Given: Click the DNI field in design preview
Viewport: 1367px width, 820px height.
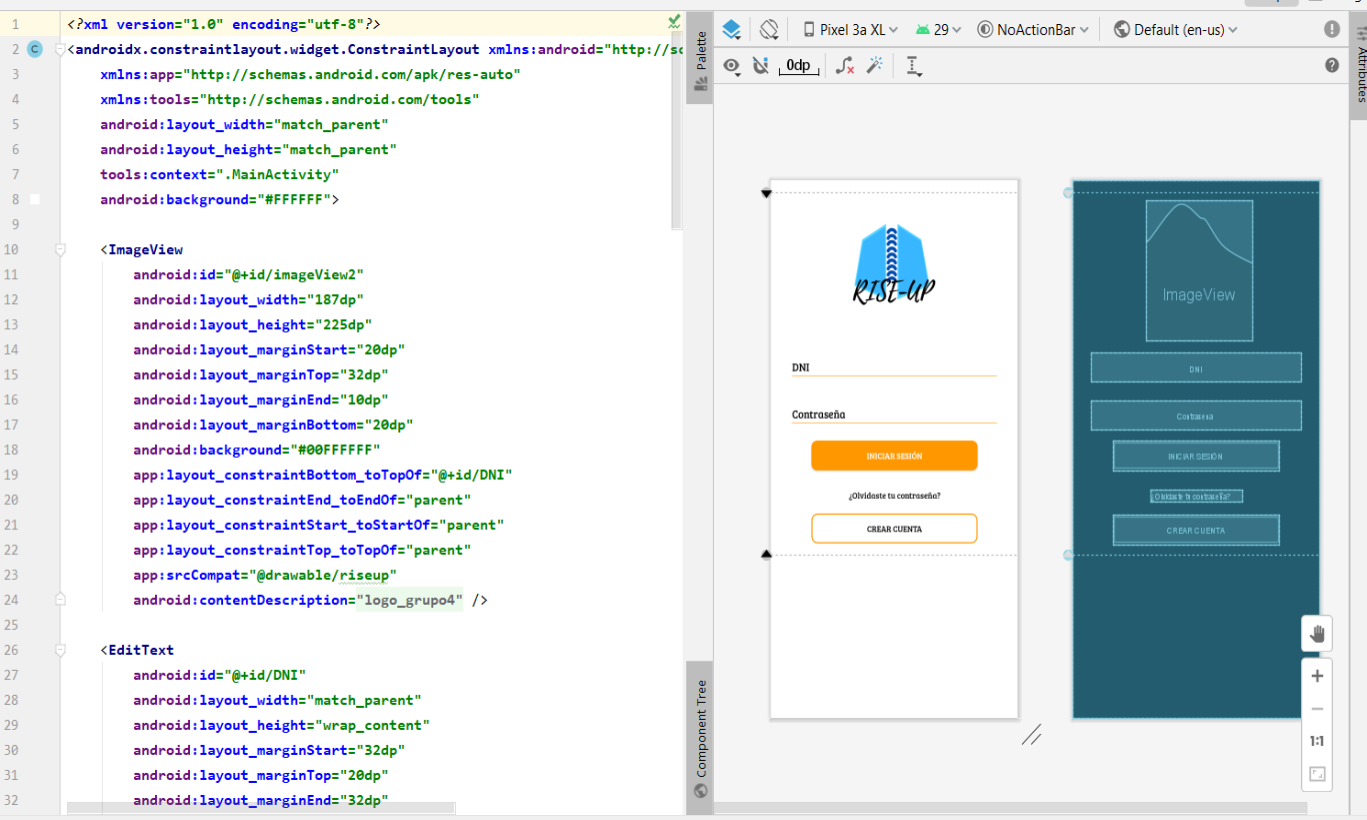Looking at the screenshot, I should coord(894,367).
